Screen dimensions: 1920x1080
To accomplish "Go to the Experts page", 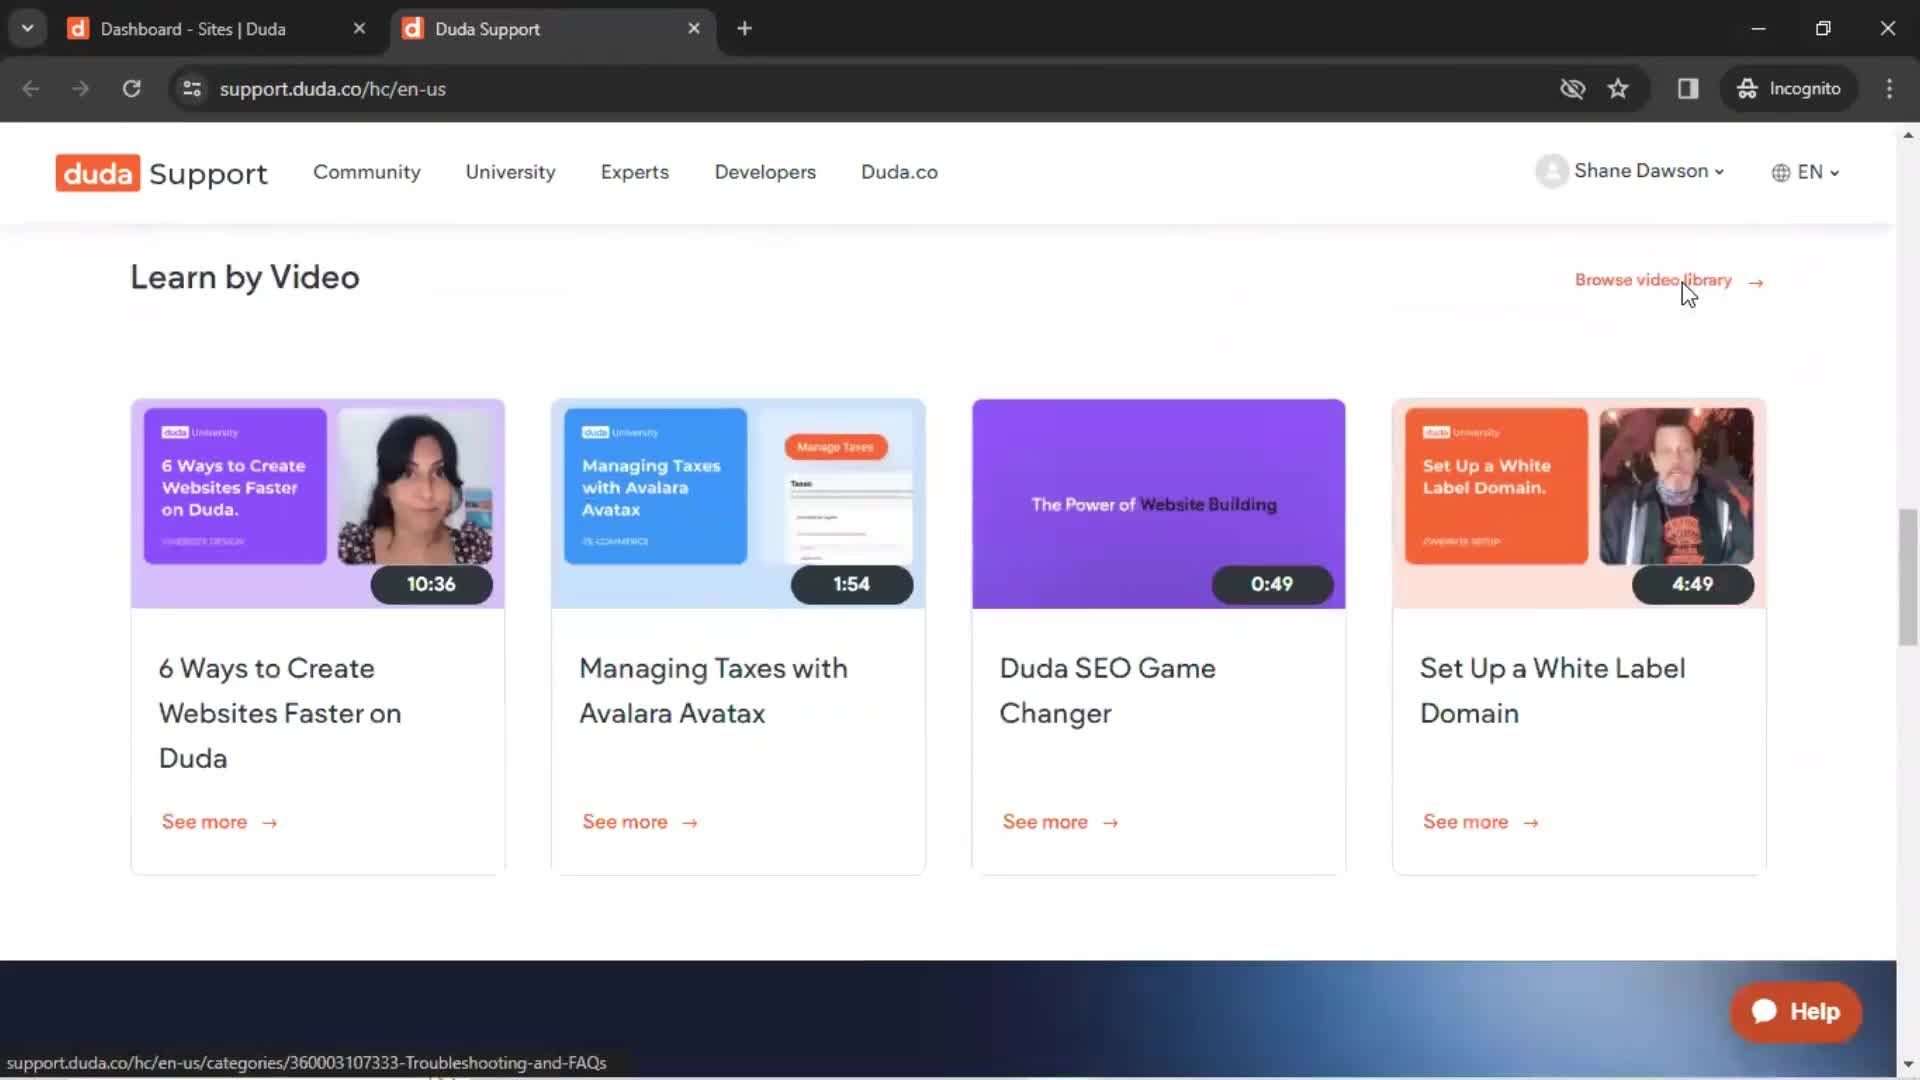I will tap(634, 172).
